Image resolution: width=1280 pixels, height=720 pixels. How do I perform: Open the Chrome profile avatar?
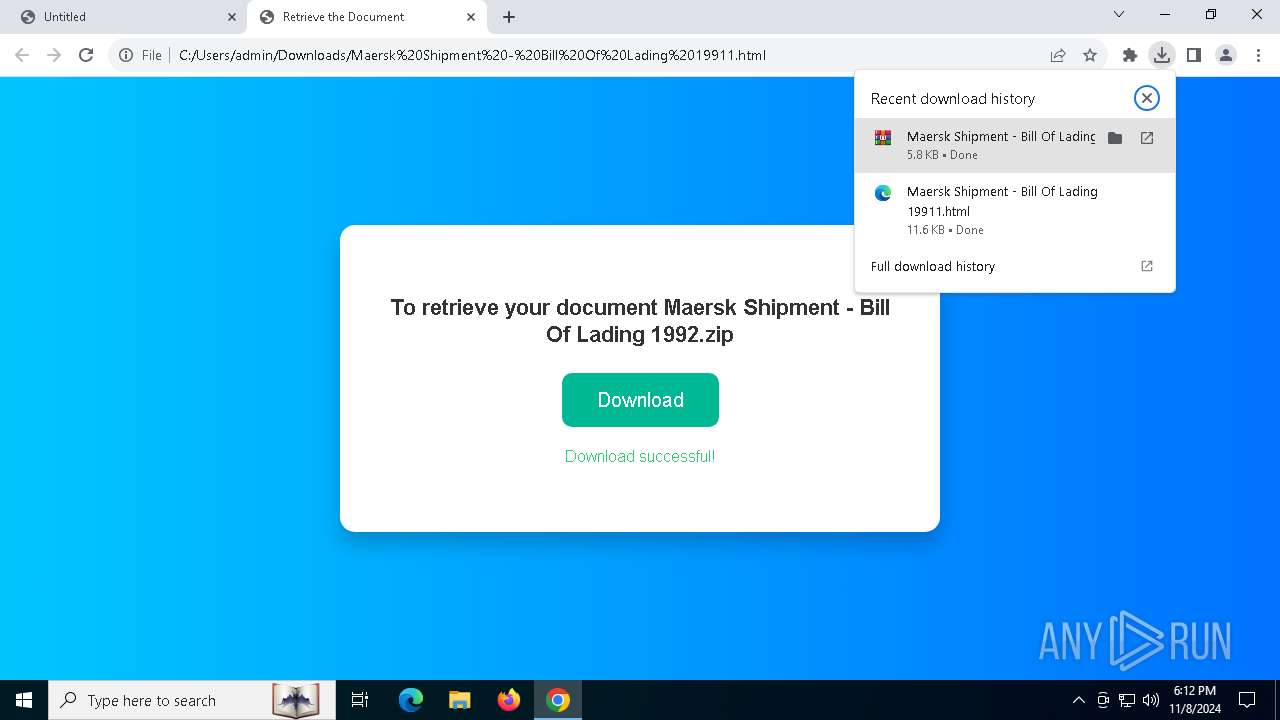point(1226,55)
